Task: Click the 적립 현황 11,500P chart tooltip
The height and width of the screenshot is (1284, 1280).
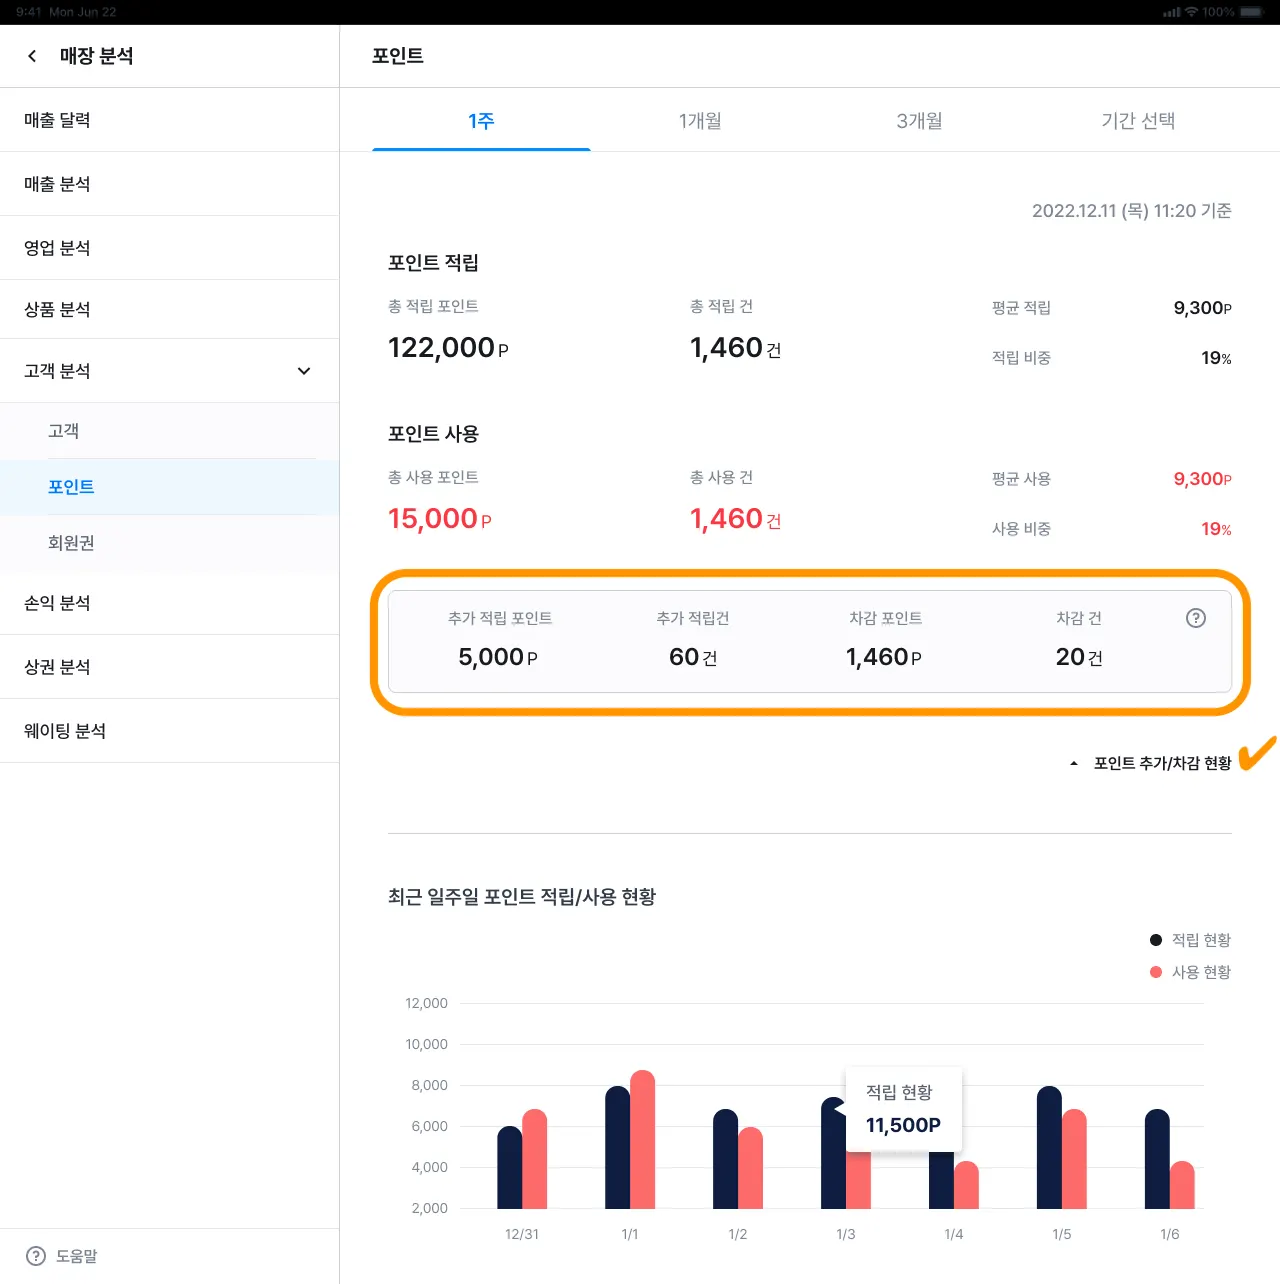Action: click(904, 1110)
